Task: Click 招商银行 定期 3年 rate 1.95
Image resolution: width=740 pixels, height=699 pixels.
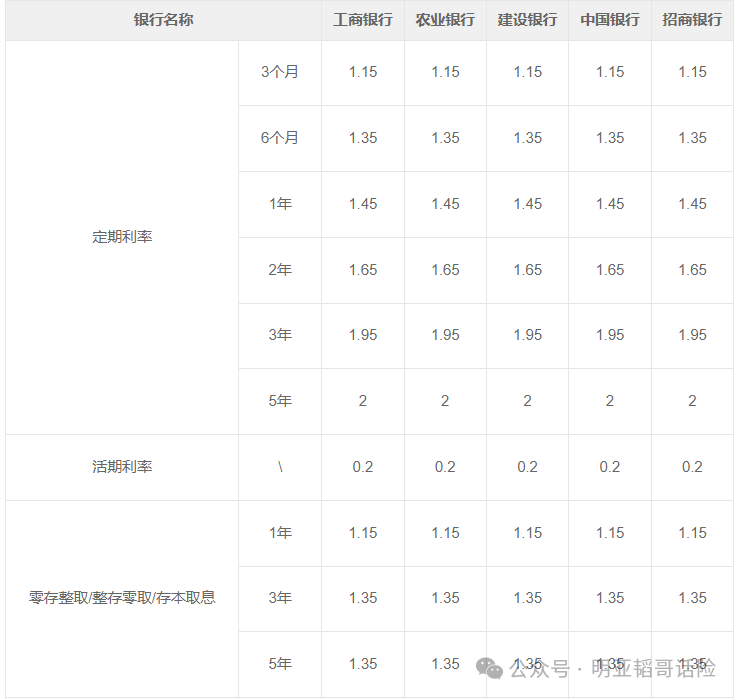Action: click(x=692, y=335)
